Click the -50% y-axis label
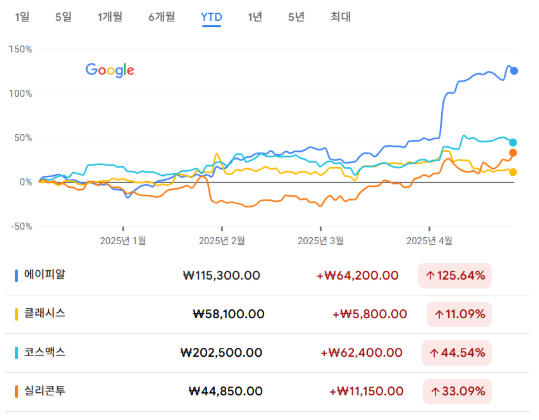This screenshot has width=539, height=420. click(x=22, y=226)
